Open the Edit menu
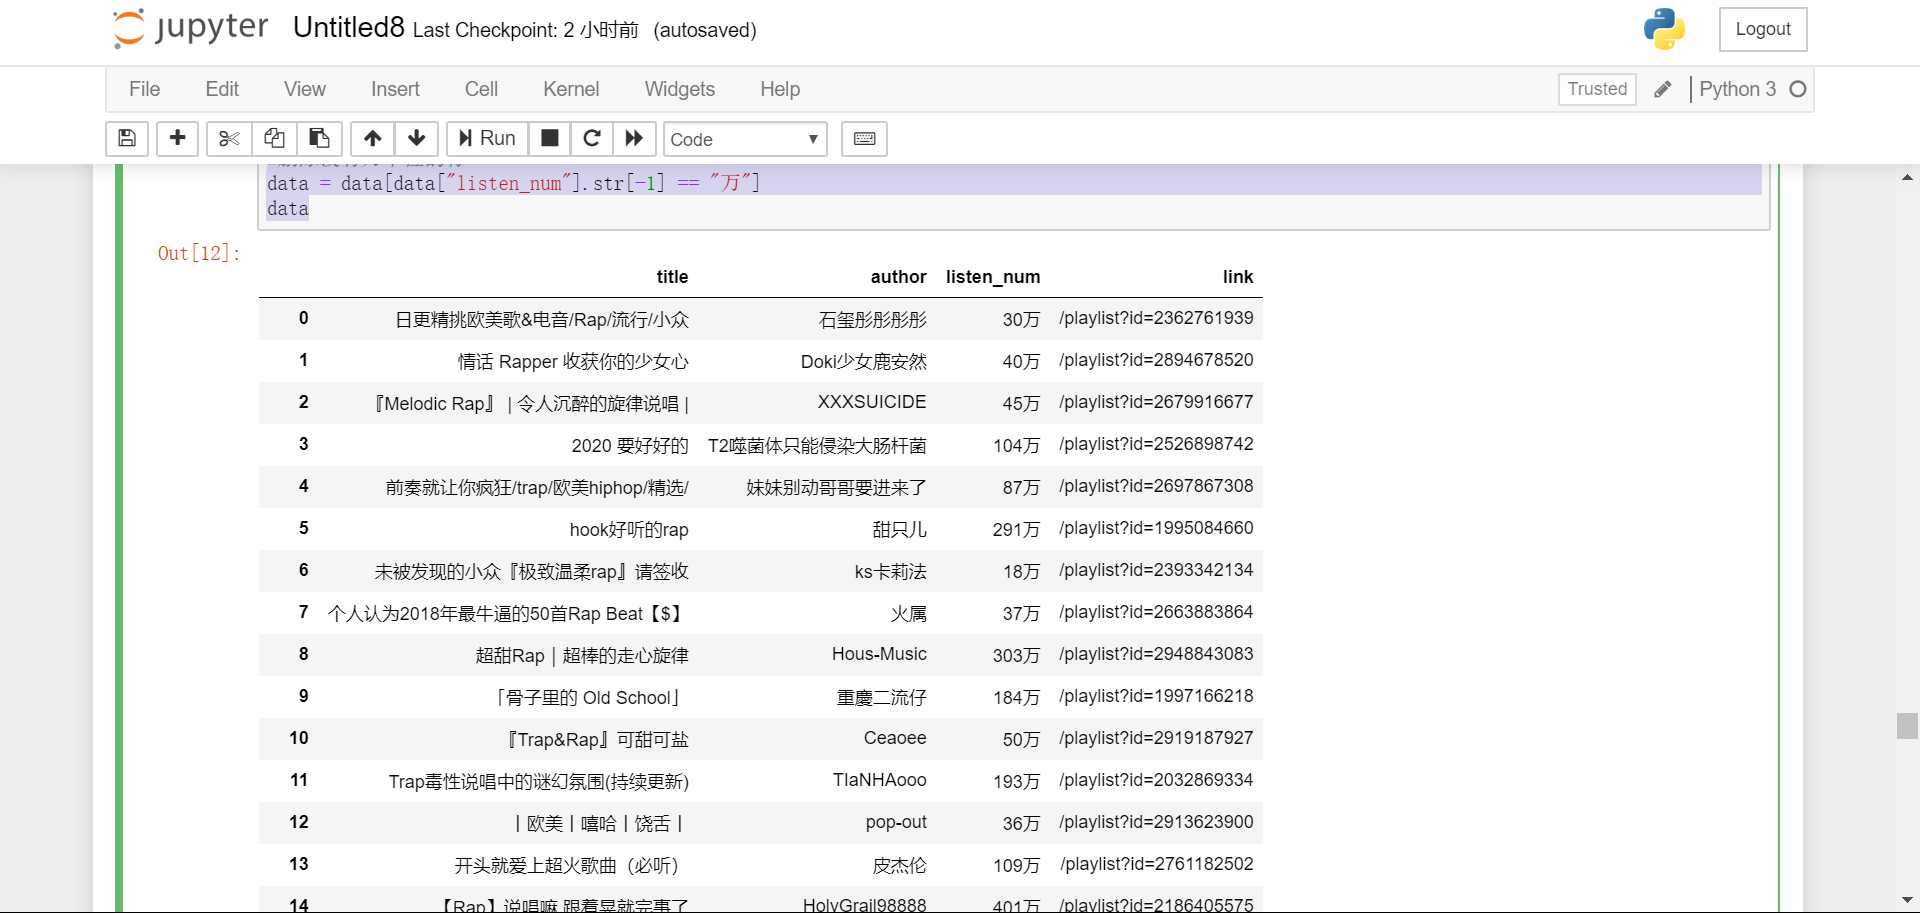 pos(222,89)
